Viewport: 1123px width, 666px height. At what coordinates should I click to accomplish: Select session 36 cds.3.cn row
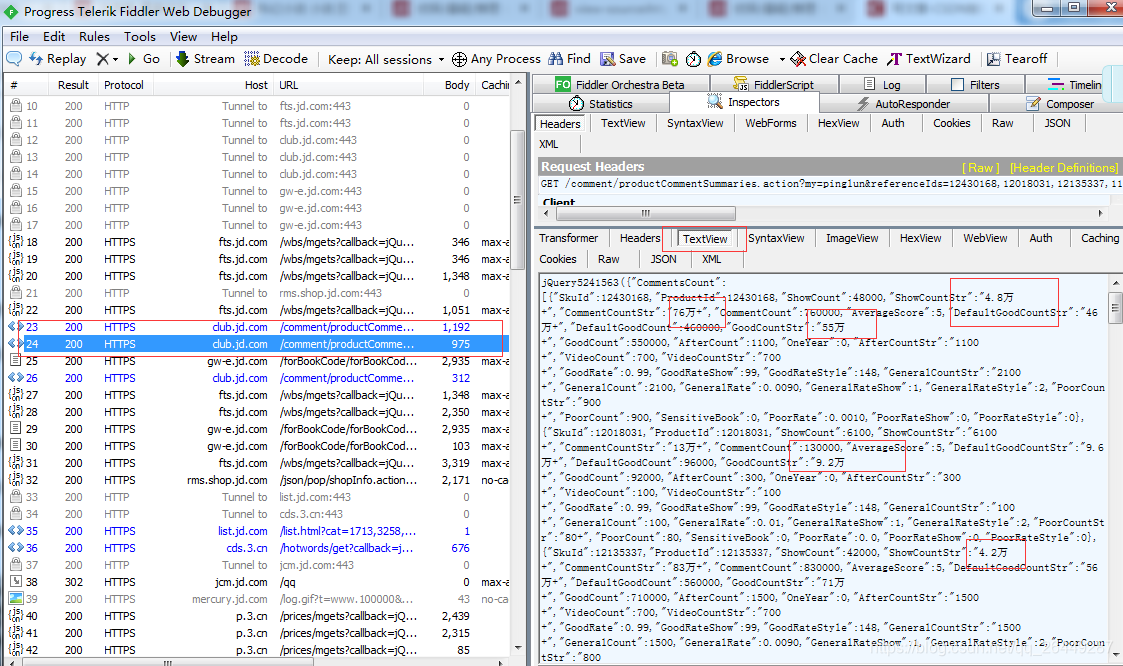click(x=256, y=548)
